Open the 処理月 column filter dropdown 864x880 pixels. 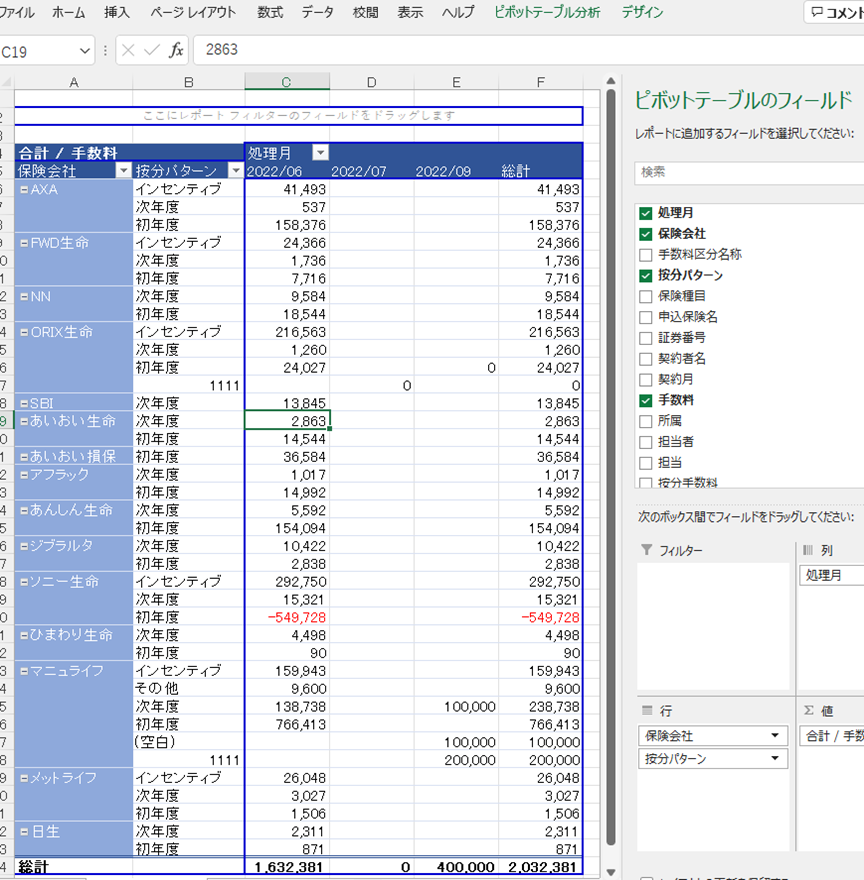(320, 153)
